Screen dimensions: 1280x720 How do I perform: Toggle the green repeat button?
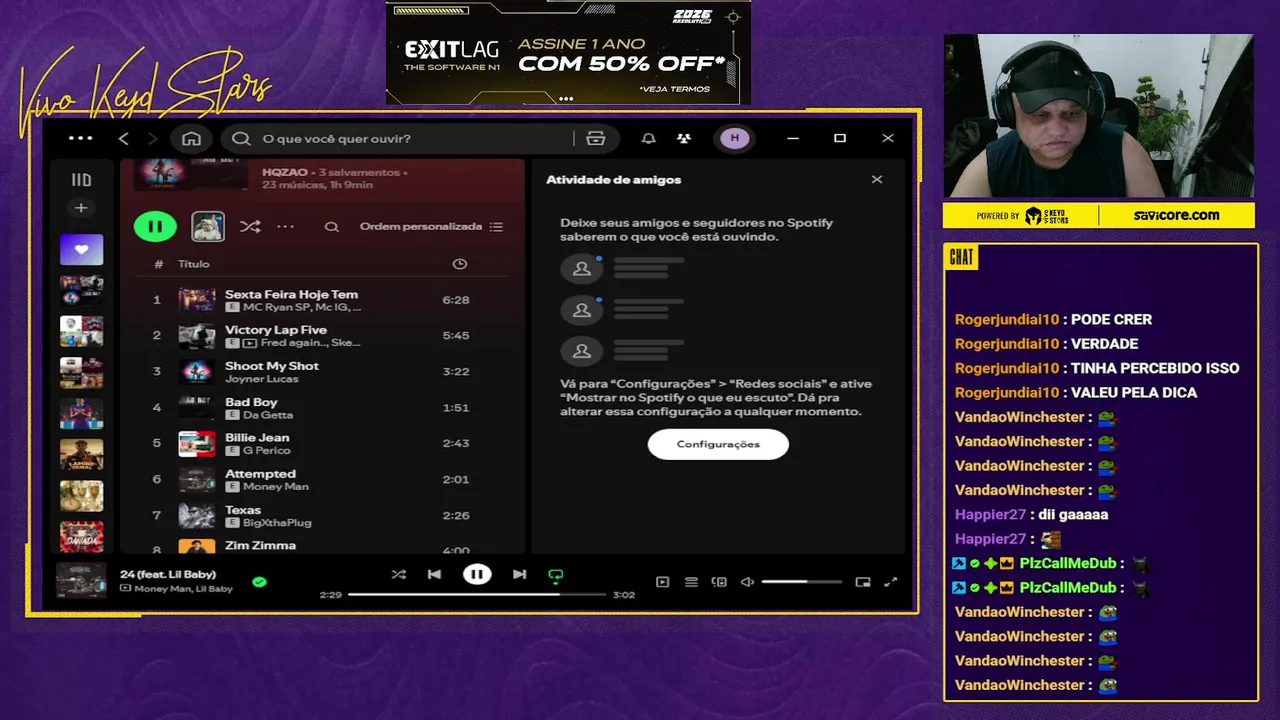pyautogui.click(x=556, y=575)
